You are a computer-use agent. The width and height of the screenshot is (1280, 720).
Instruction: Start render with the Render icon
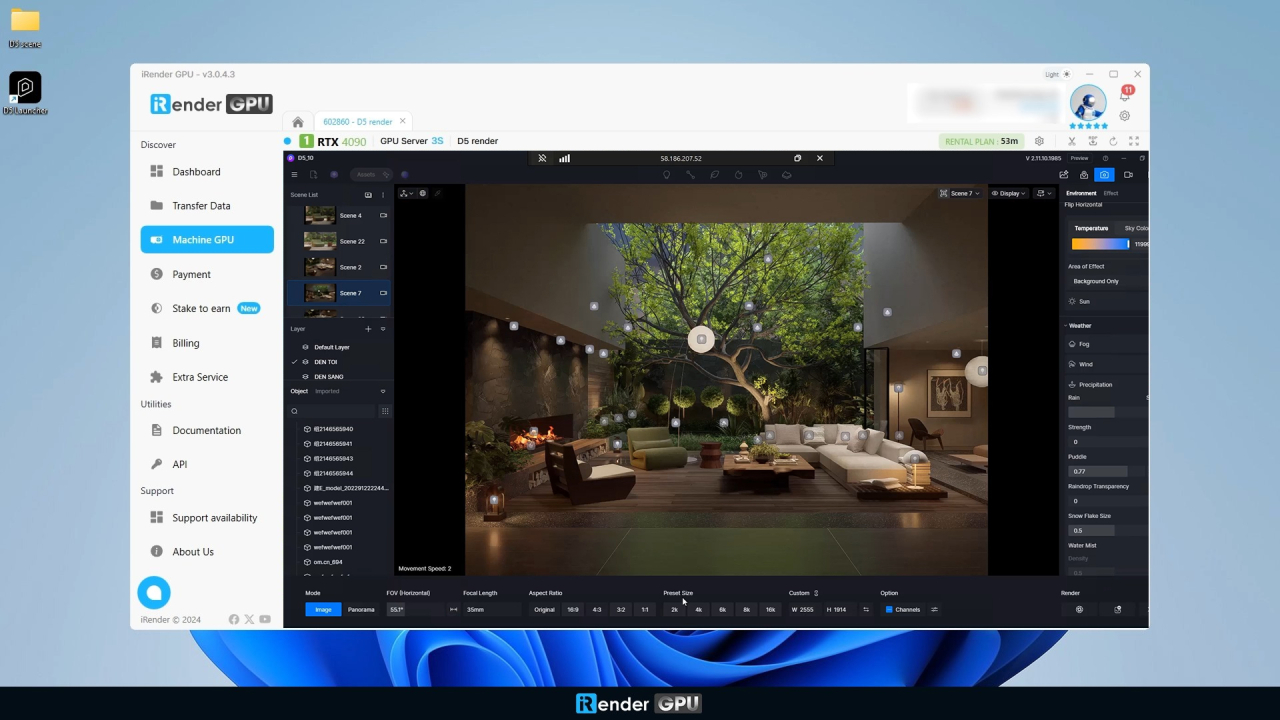[x=1079, y=609]
